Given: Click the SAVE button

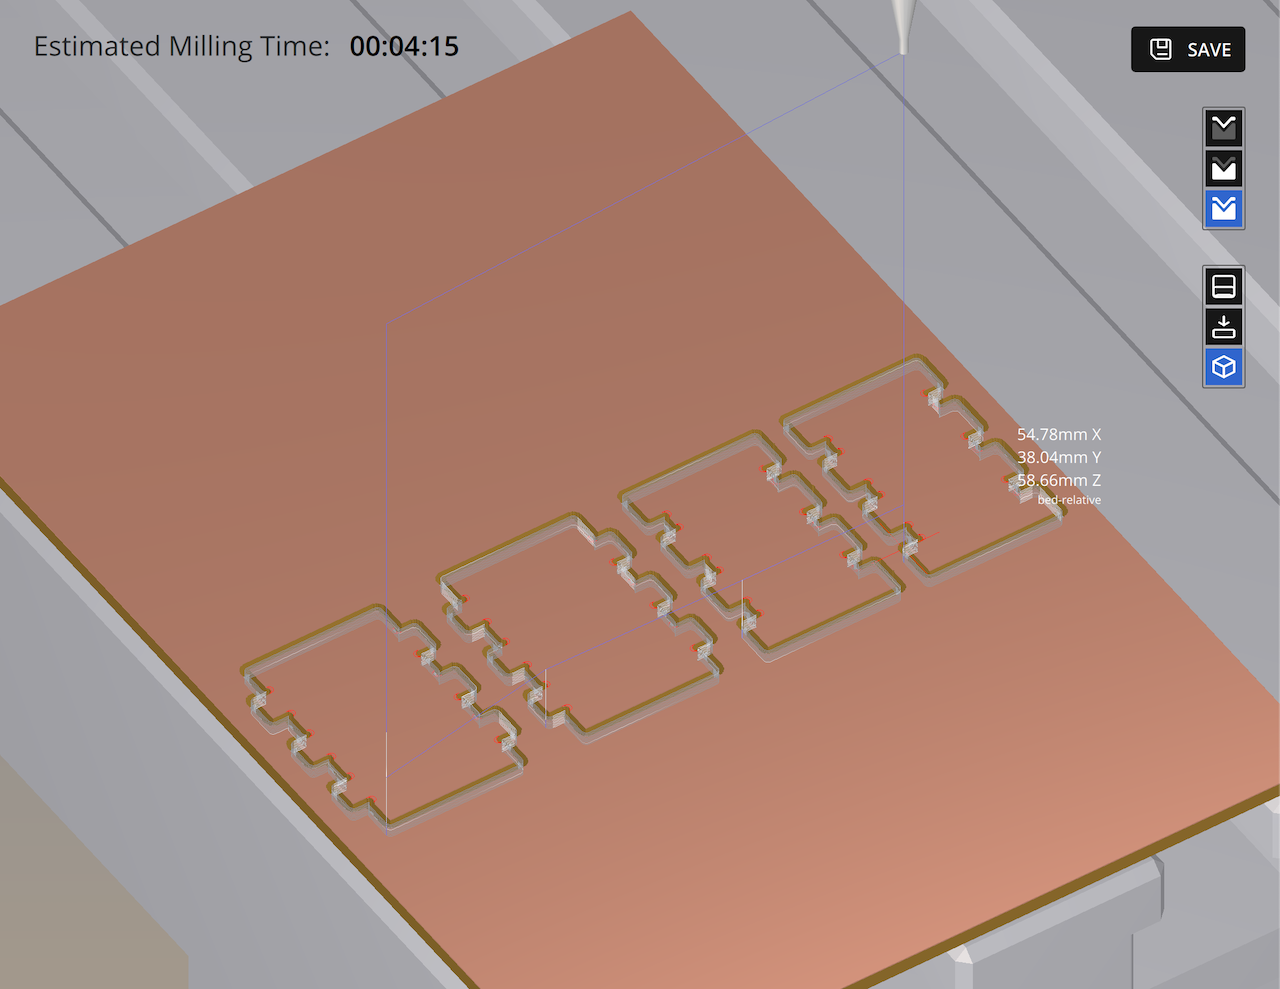Looking at the screenshot, I should click(x=1188, y=49).
